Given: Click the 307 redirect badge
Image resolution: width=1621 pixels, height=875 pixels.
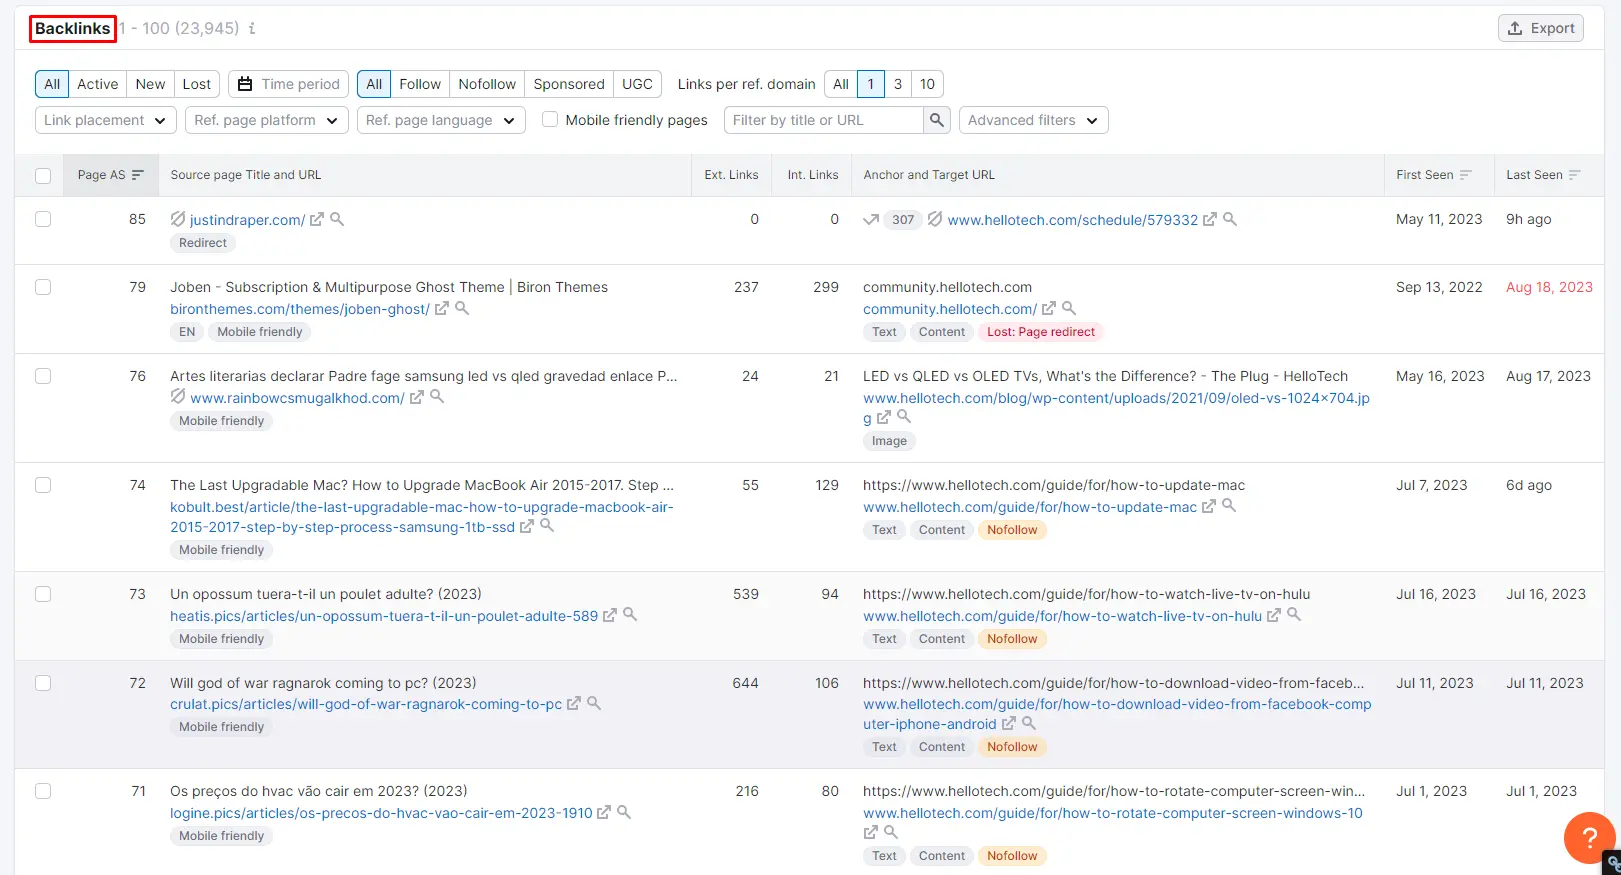Looking at the screenshot, I should 903,220.
